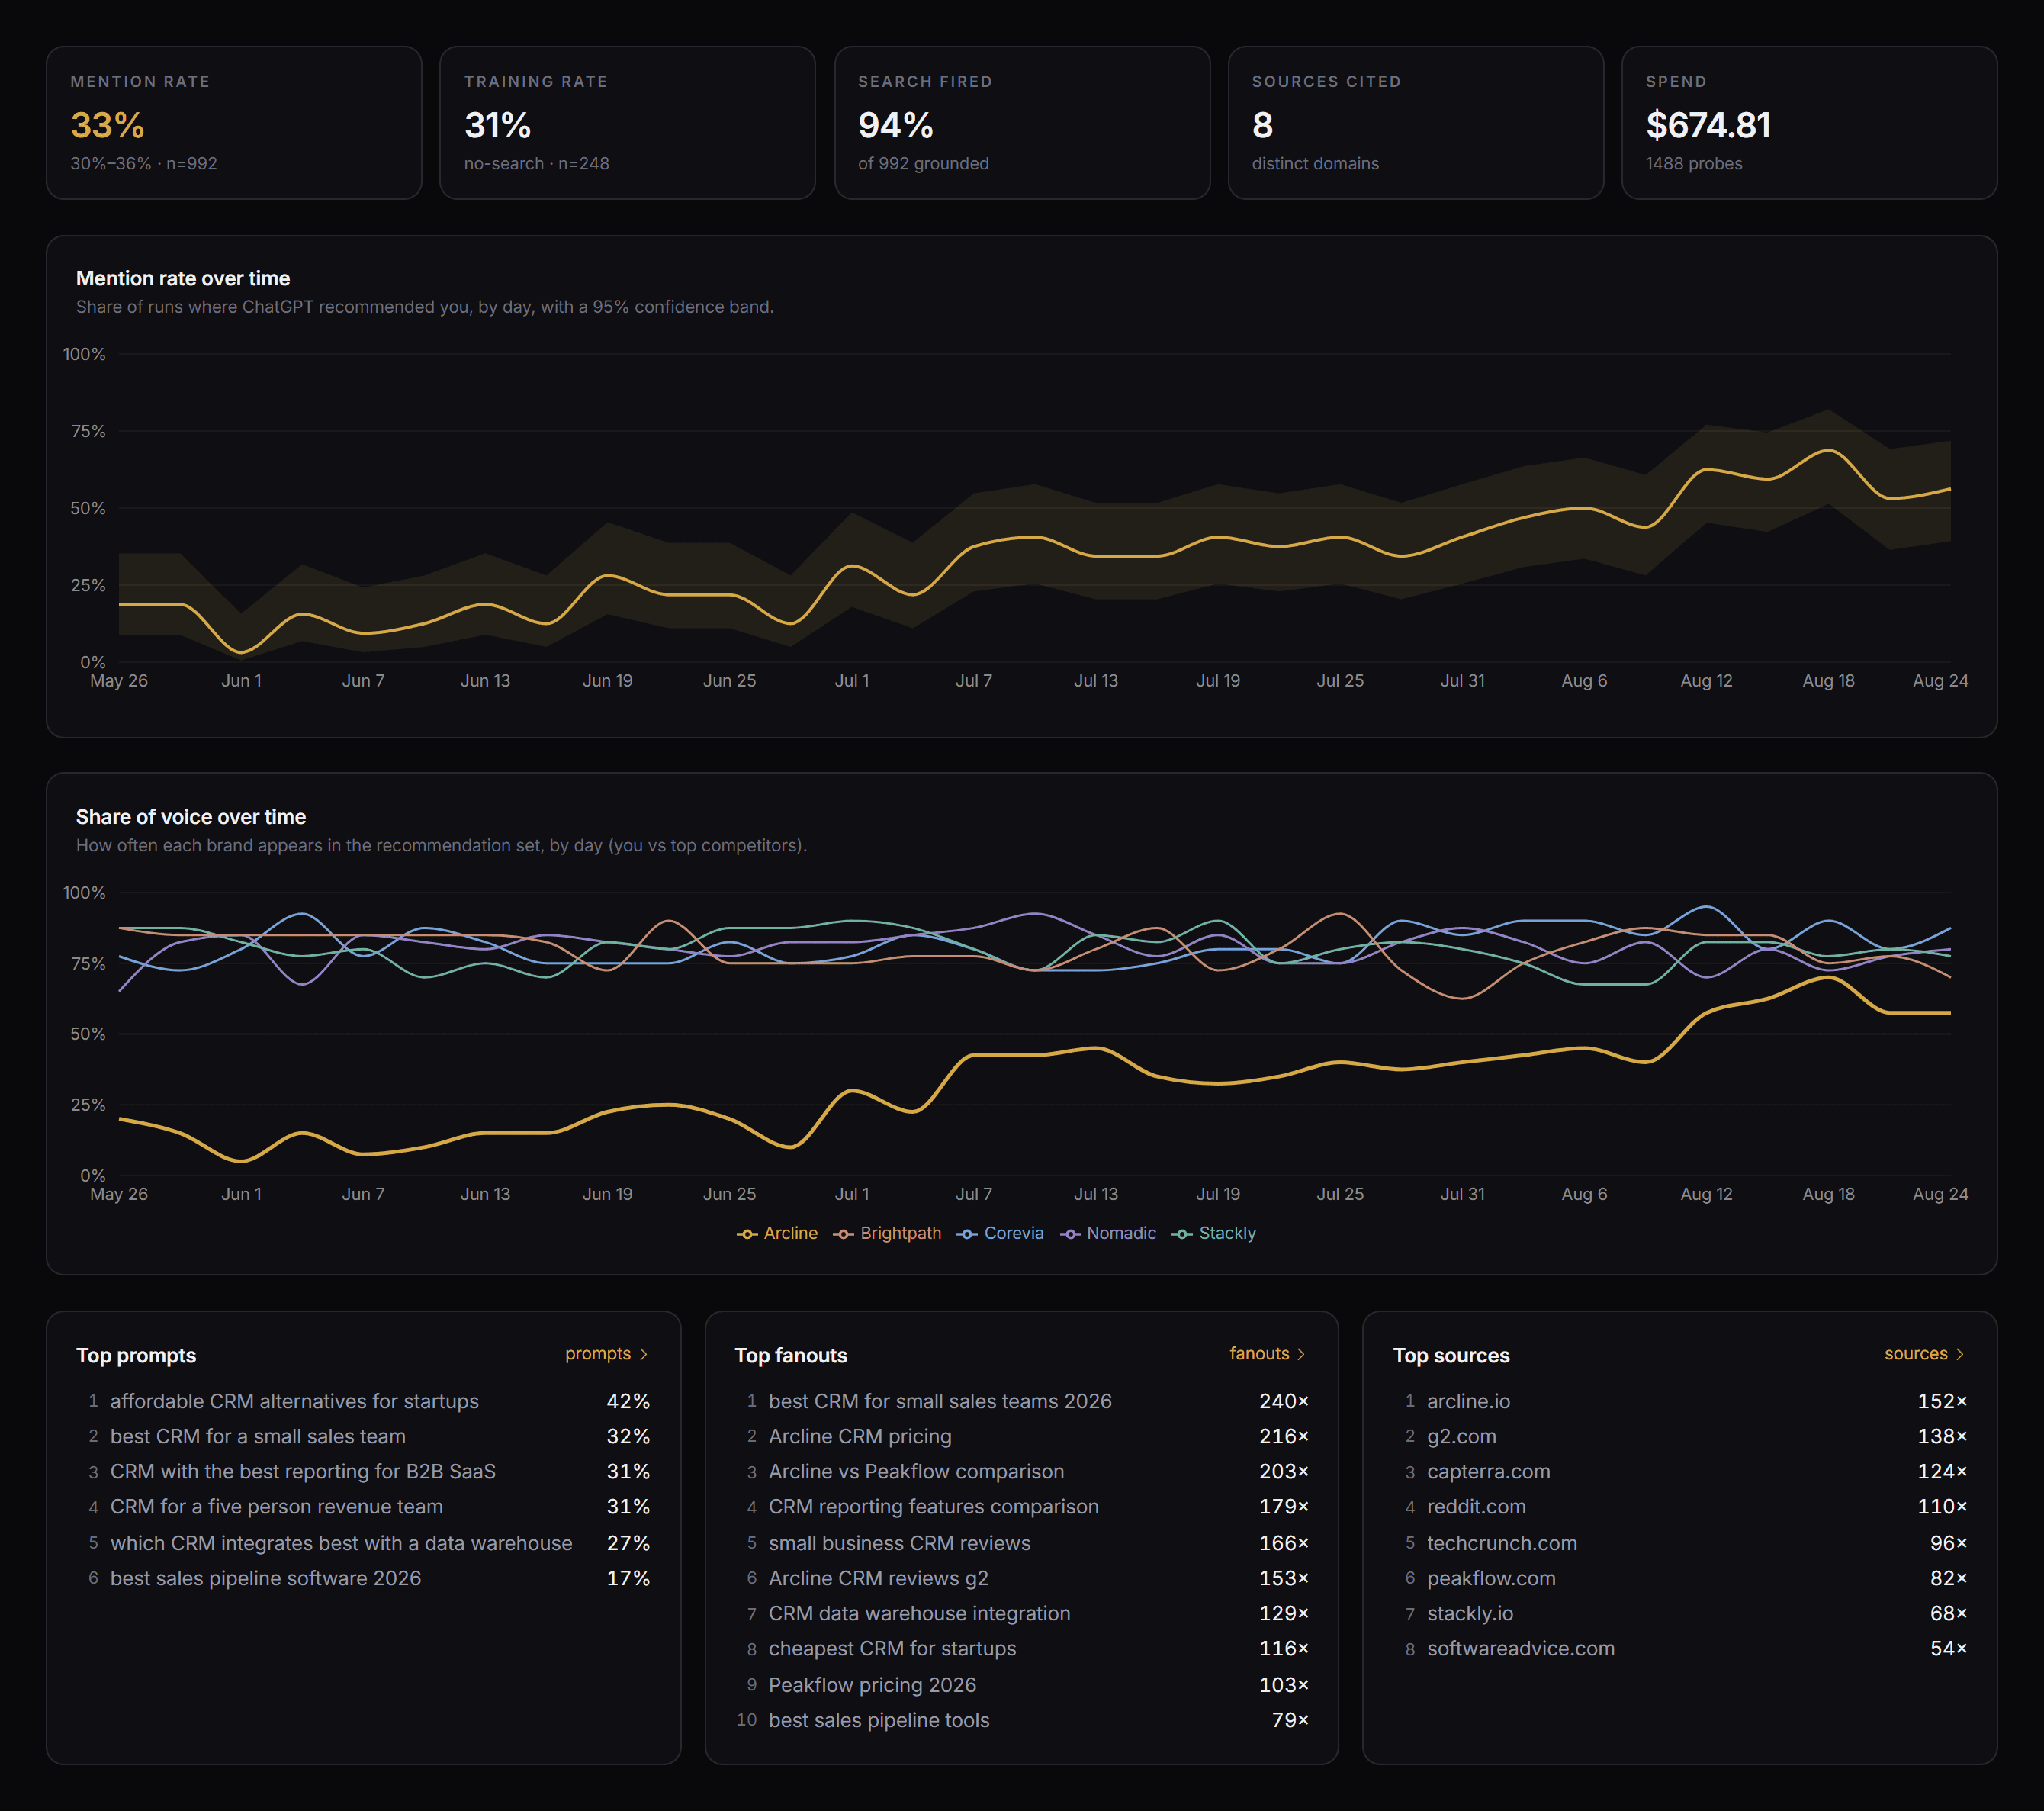
Task: Click 'Mention rate over time' chart title
Action: (183, 278)
